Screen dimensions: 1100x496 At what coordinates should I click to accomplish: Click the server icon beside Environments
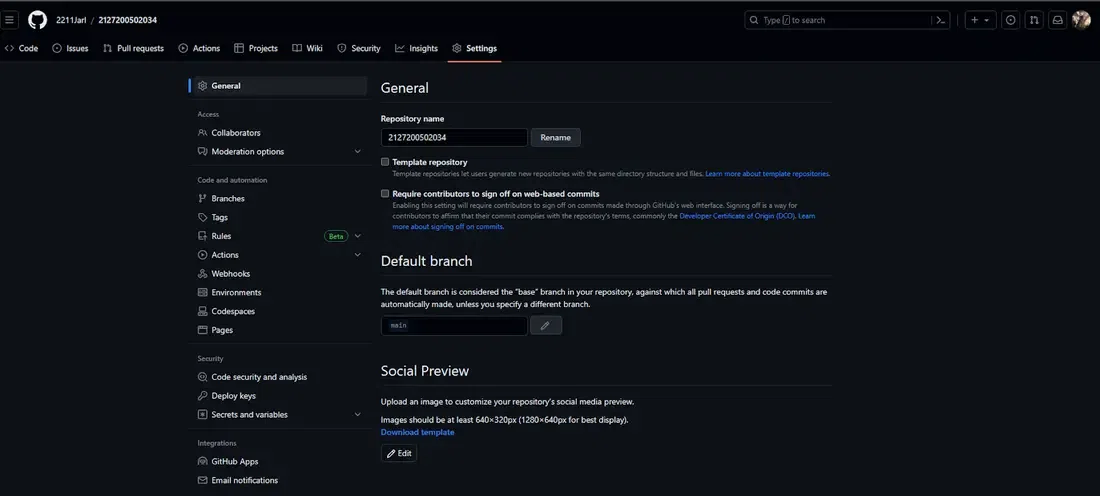click(203, 293)
